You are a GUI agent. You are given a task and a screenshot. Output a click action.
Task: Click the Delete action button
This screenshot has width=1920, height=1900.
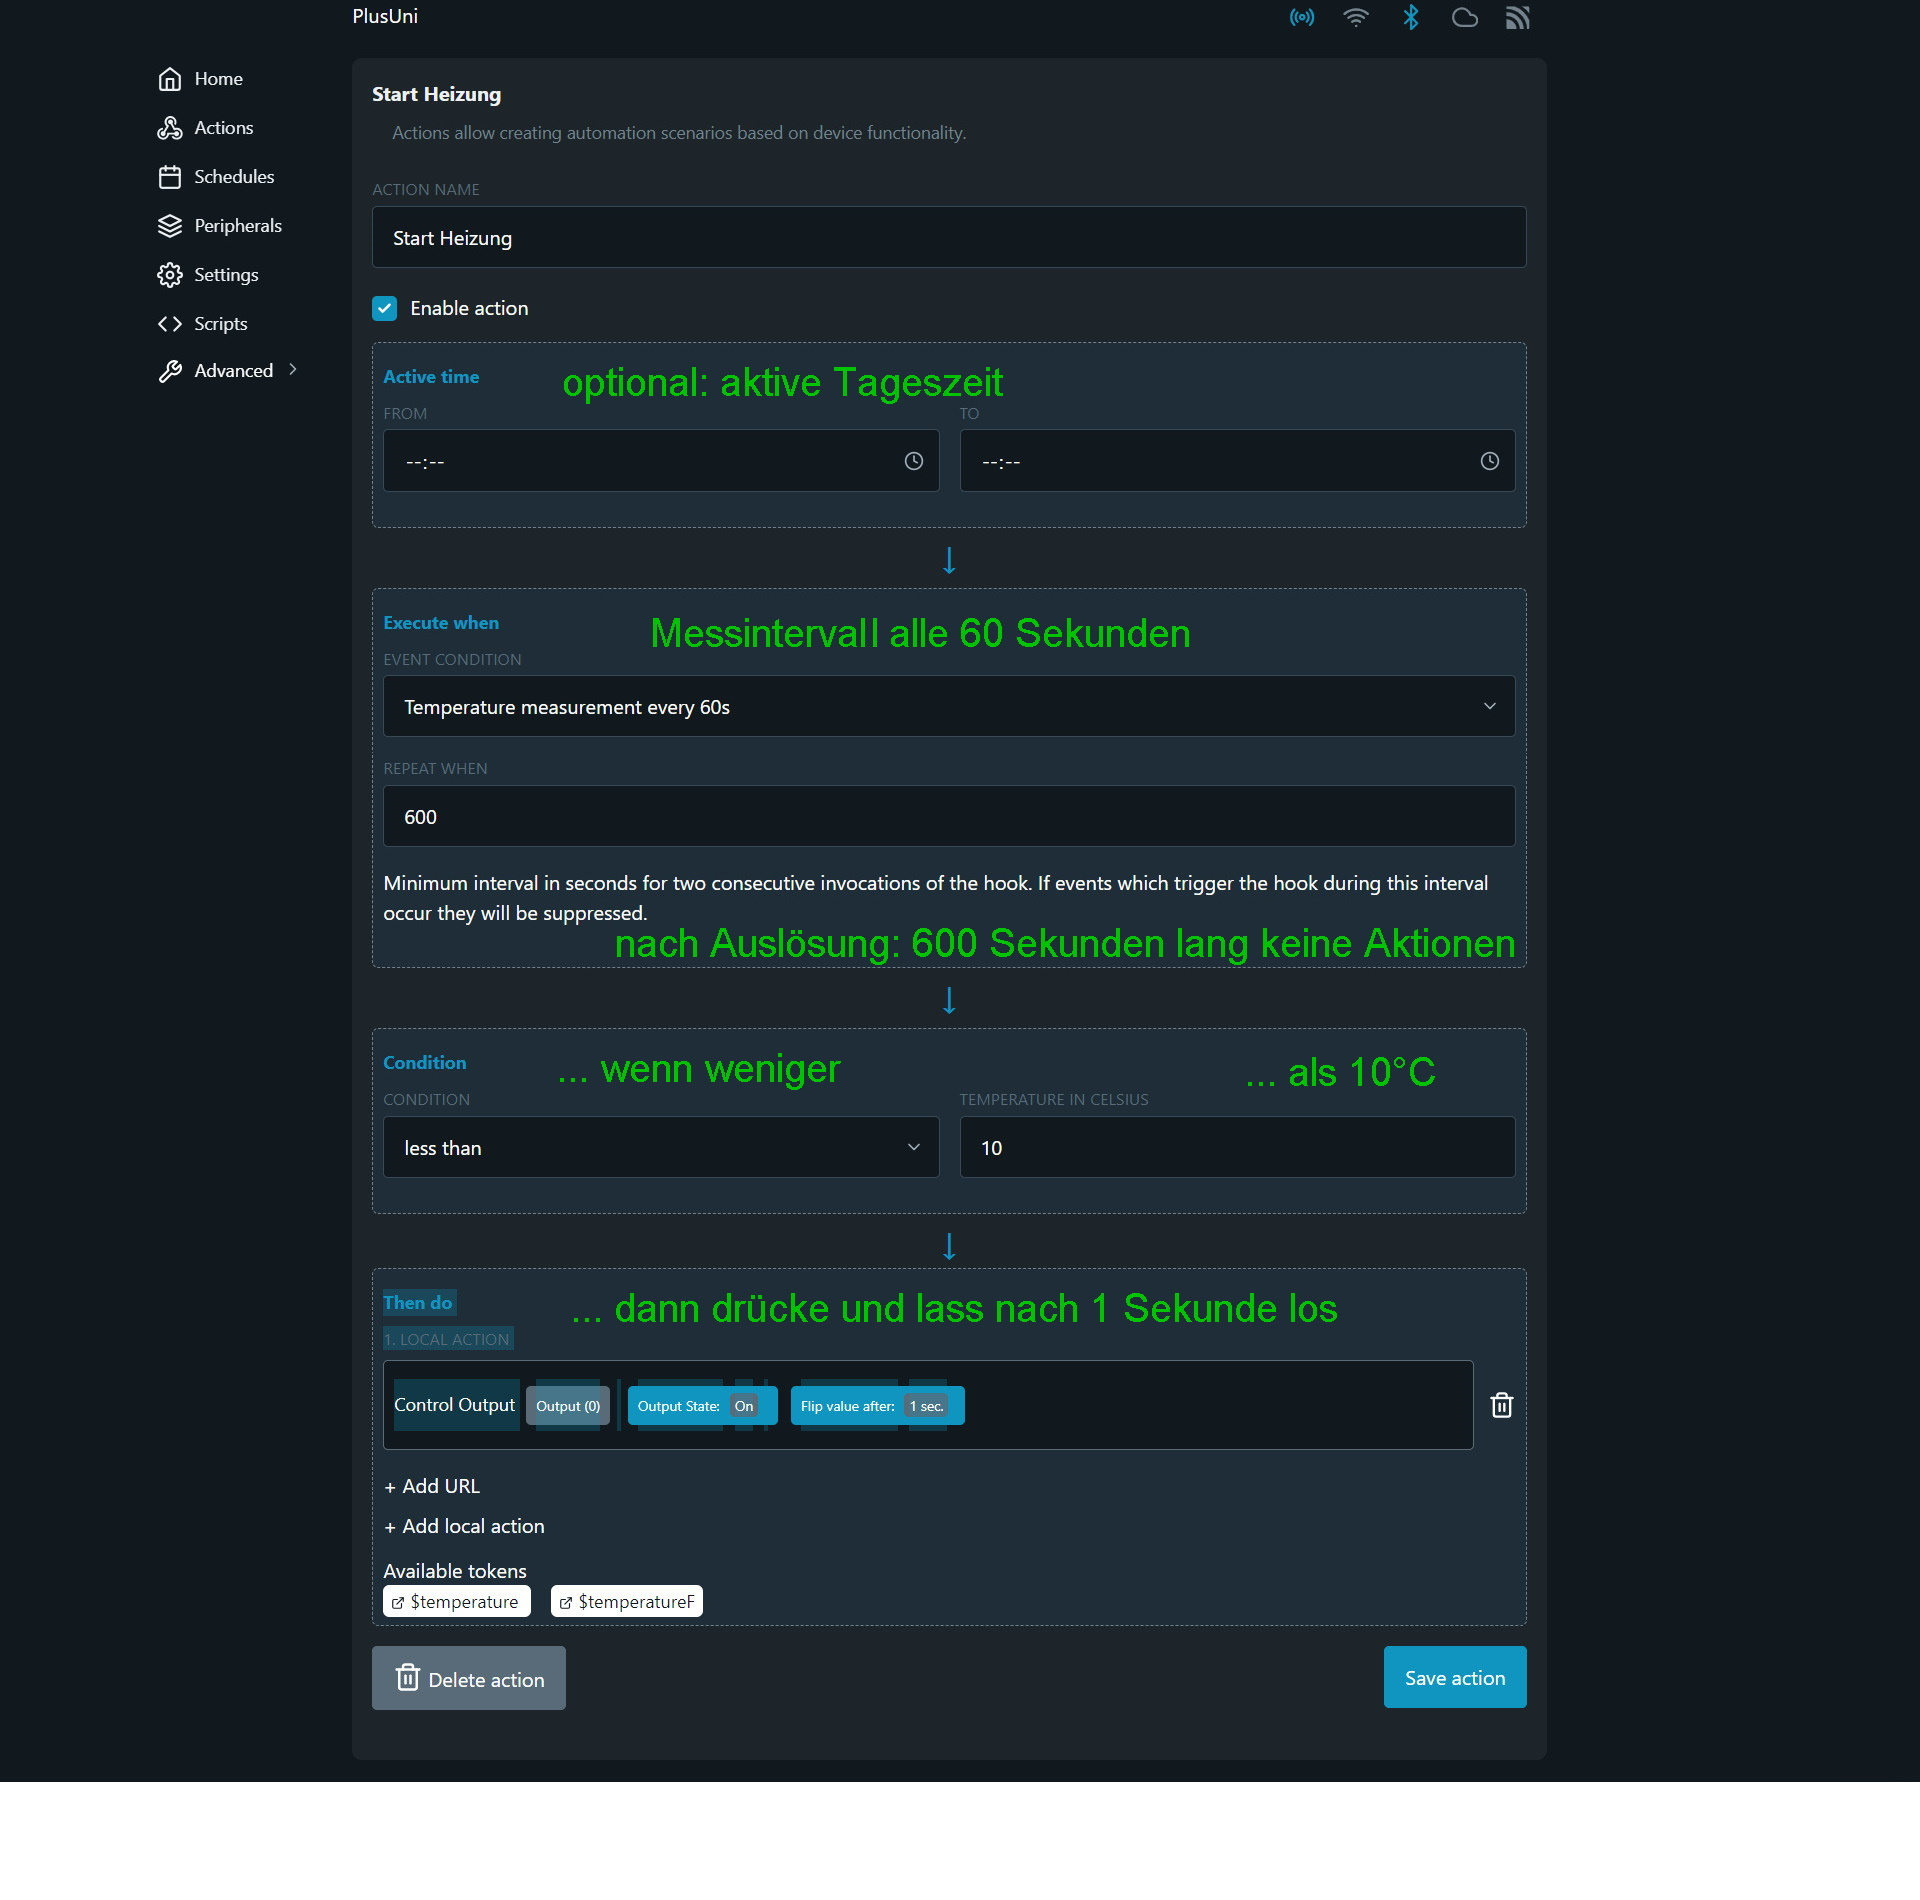tap(468, 1677)
